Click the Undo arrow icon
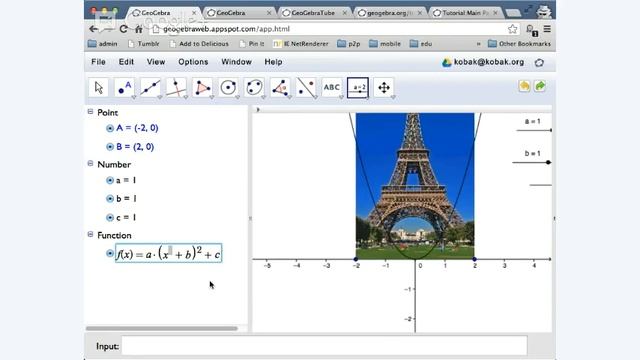The height and width of the screenshot is (360, 640). click(x=524, y=86)
